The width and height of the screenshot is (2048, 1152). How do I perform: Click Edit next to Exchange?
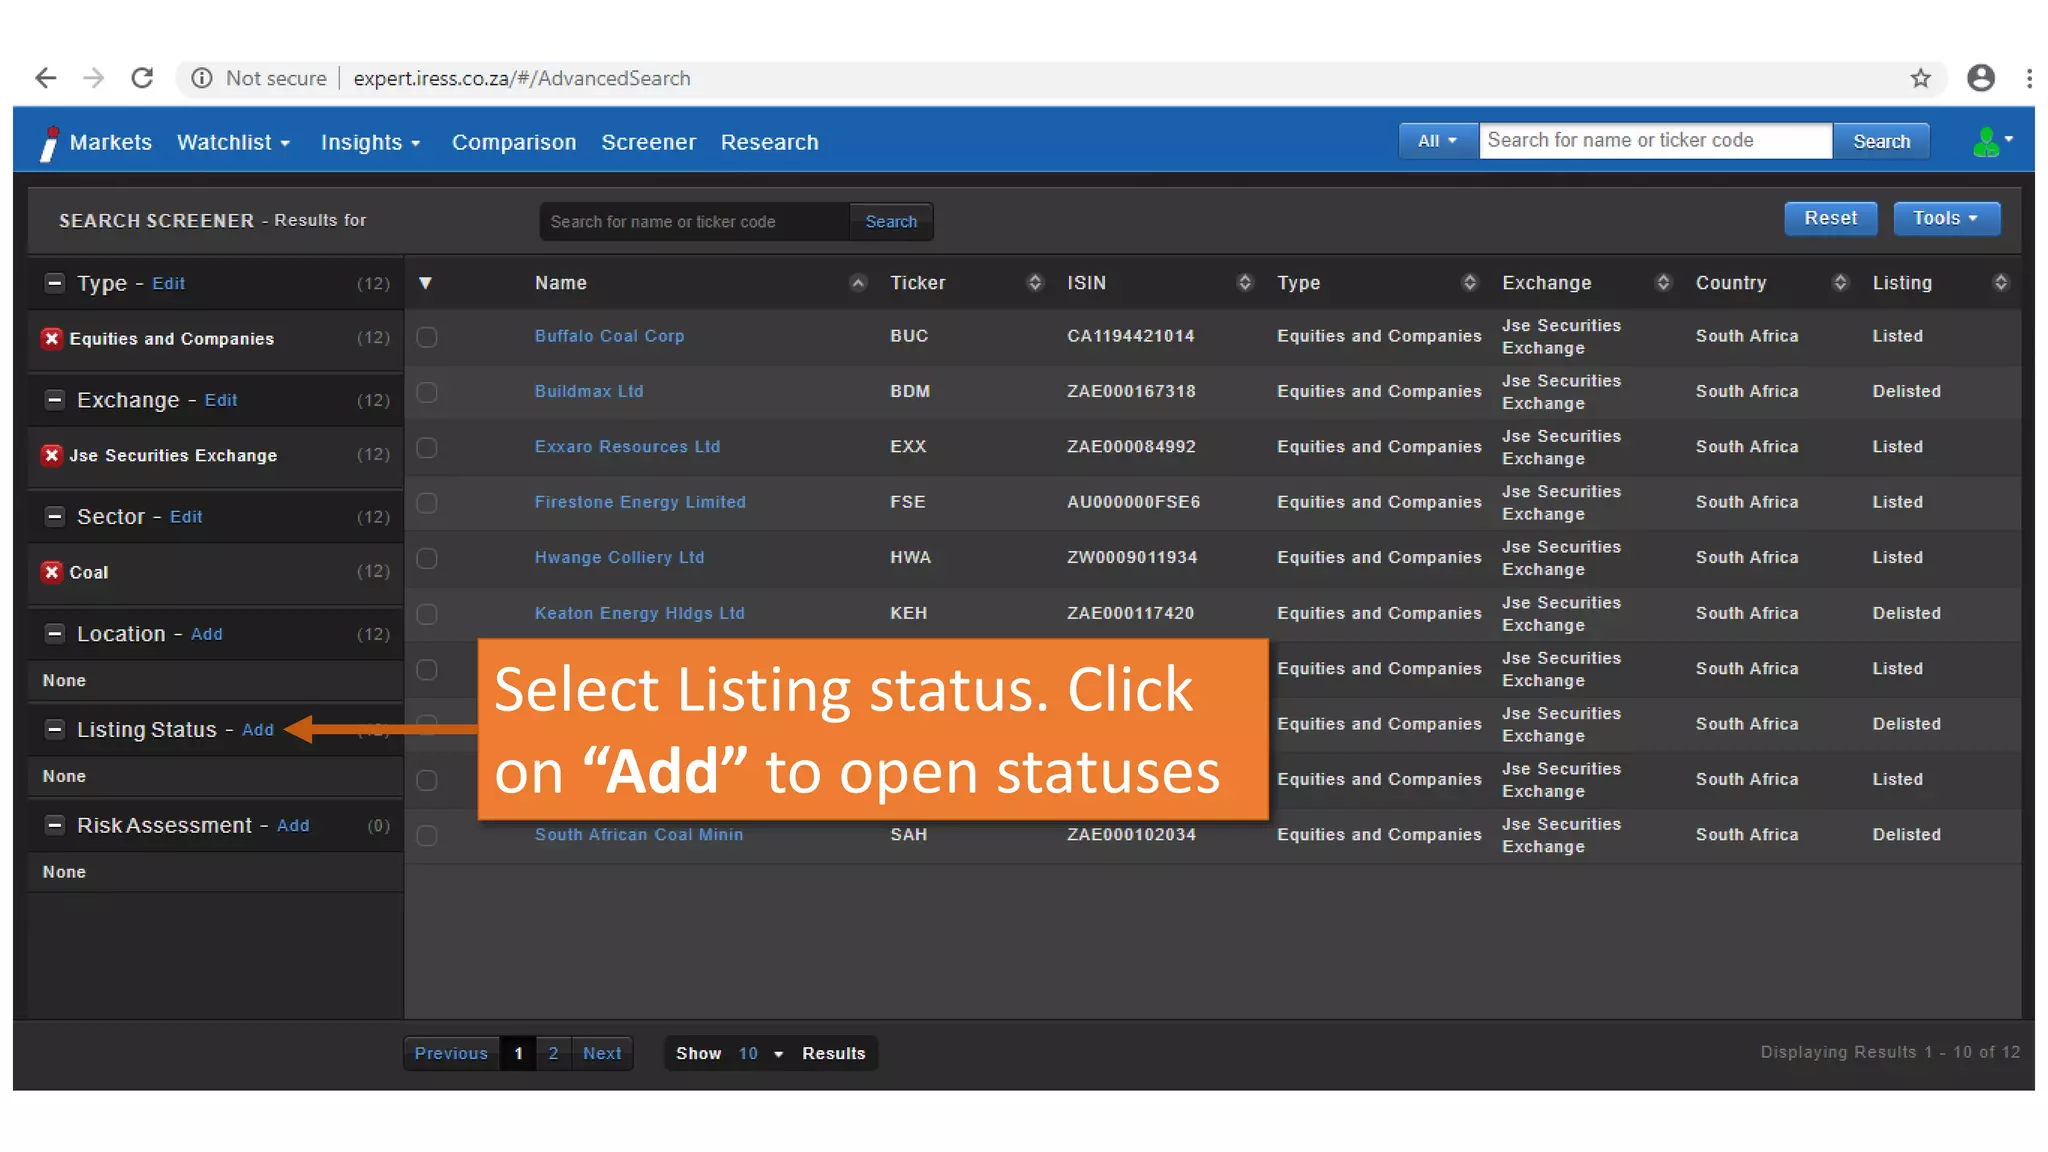point(221,400)
